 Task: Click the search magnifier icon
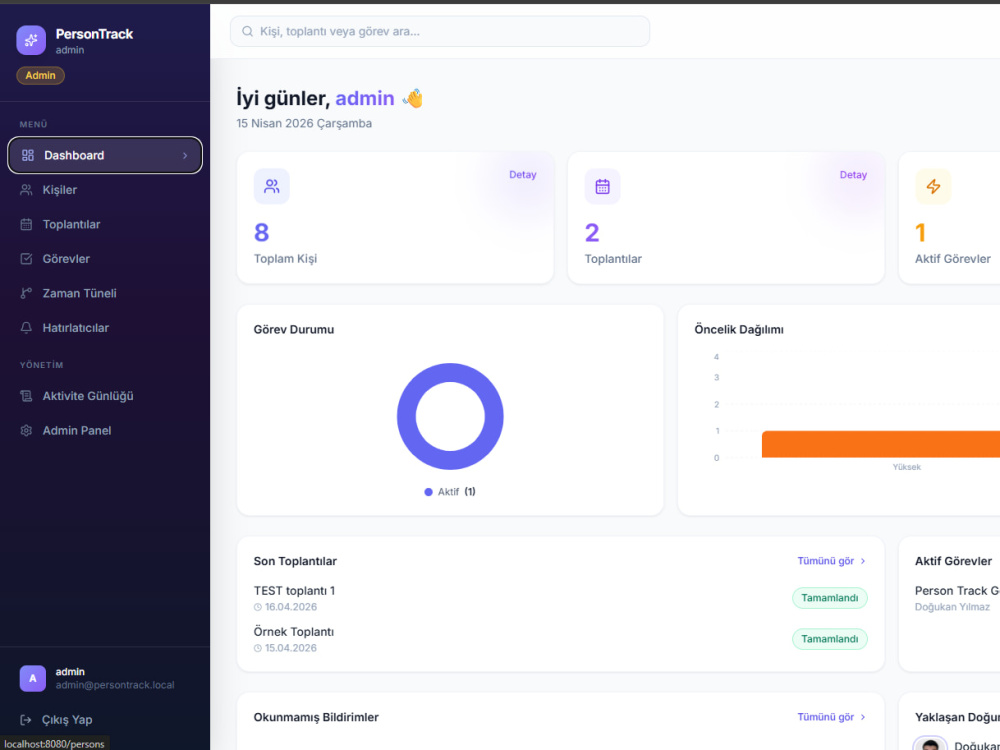[x=247, y=31]
